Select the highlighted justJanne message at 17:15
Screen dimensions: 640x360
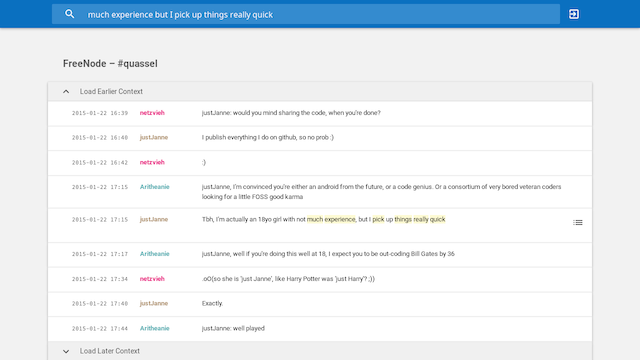tap(320, 225)
